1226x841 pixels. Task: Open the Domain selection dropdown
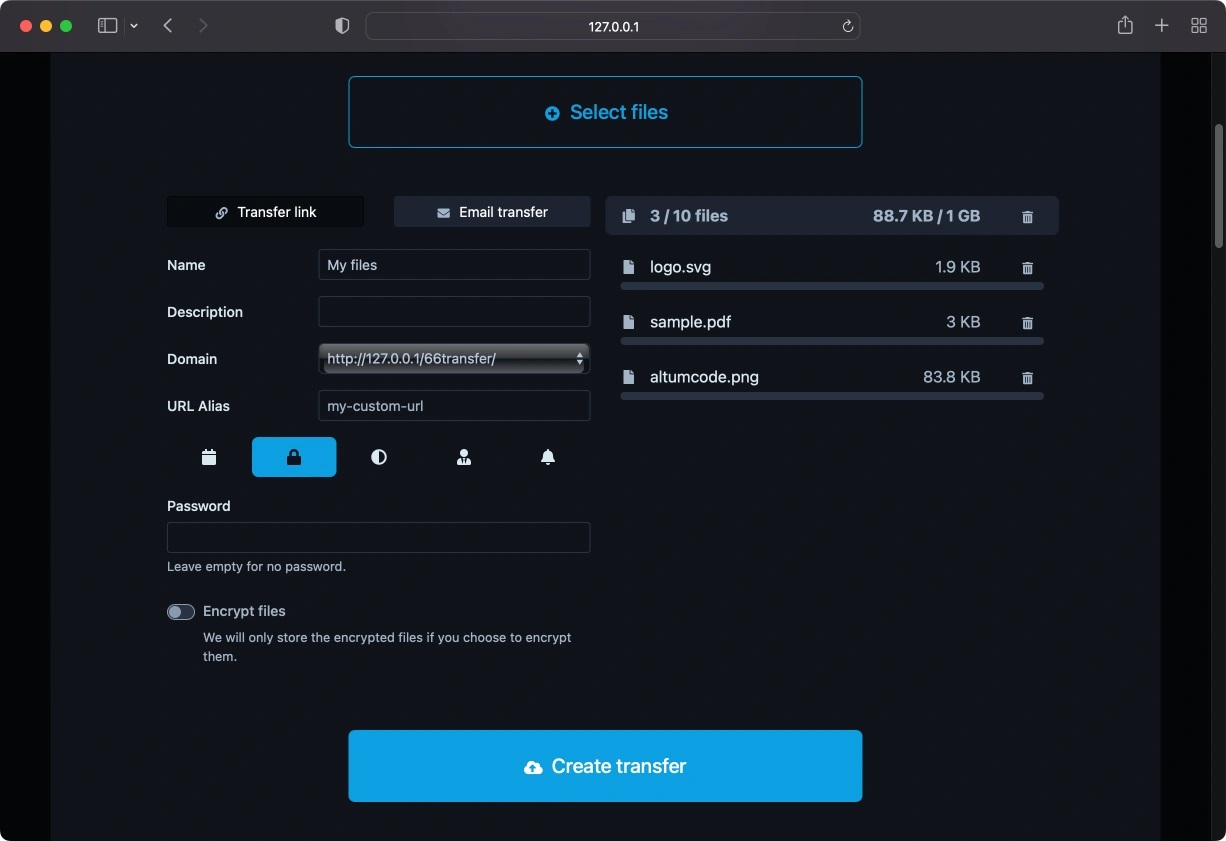tap(454, 358)
